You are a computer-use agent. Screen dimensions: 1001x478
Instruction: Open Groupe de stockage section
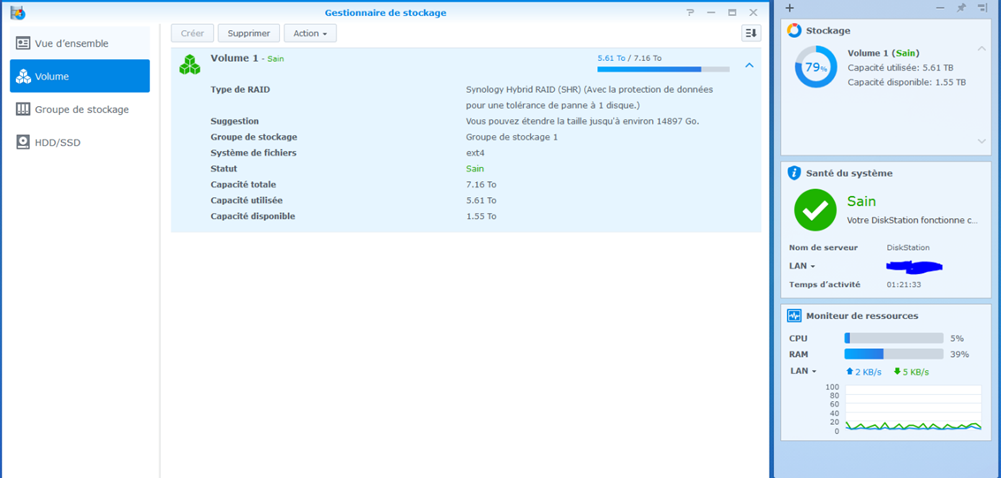pos(80,109)
